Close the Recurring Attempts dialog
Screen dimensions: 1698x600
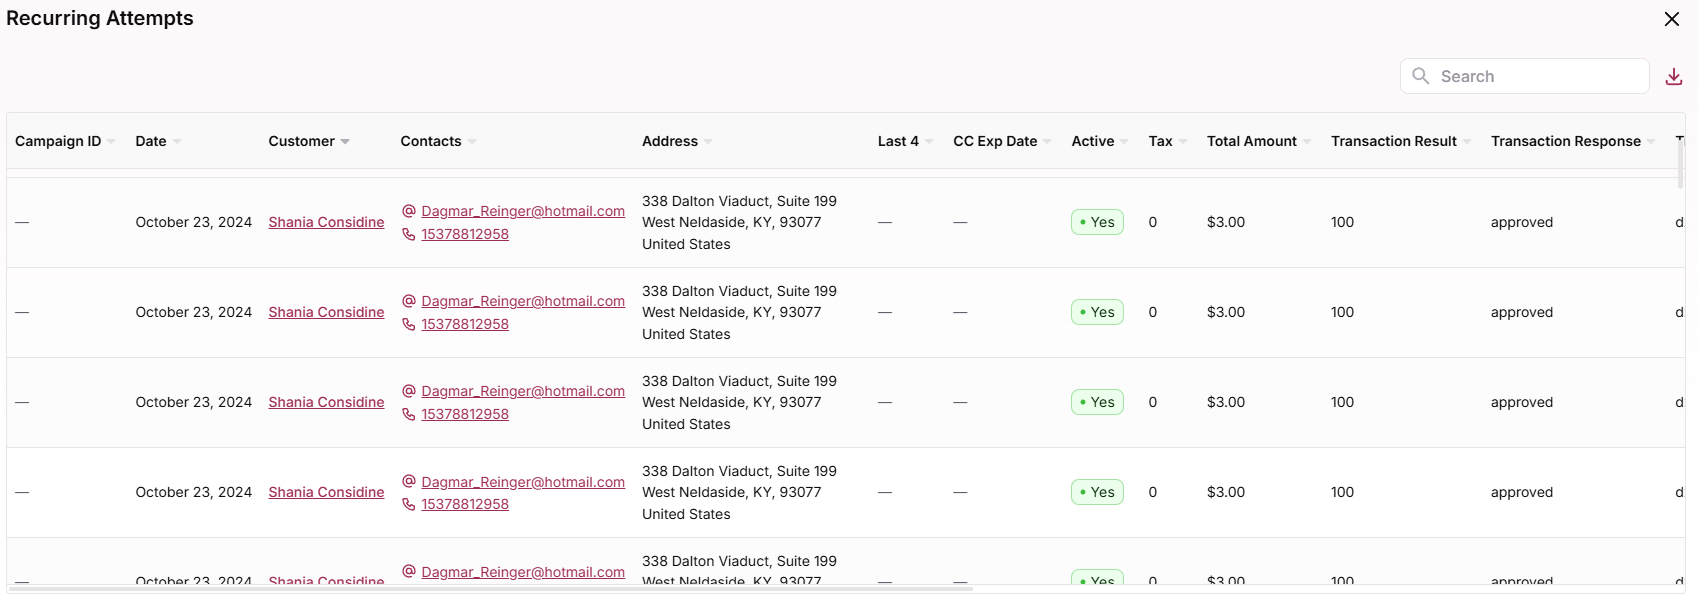(x=1671, y=19)
